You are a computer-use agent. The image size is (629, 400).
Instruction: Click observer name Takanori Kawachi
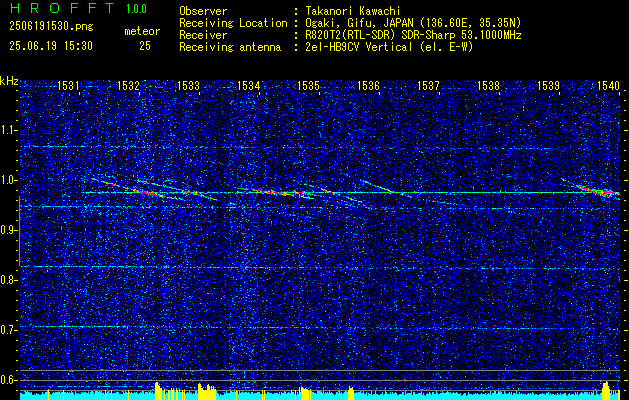coord(353,11)
